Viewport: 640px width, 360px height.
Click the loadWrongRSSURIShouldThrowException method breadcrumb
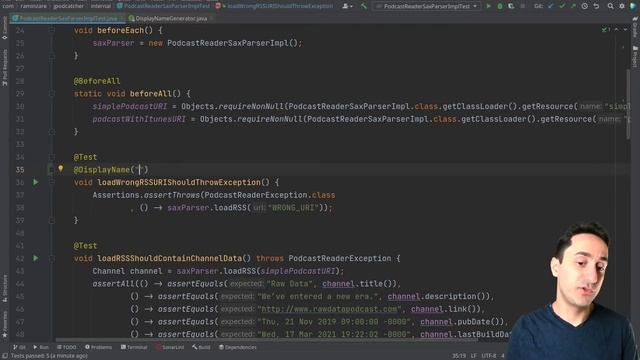pyautogui.click(x=274, y=6)
